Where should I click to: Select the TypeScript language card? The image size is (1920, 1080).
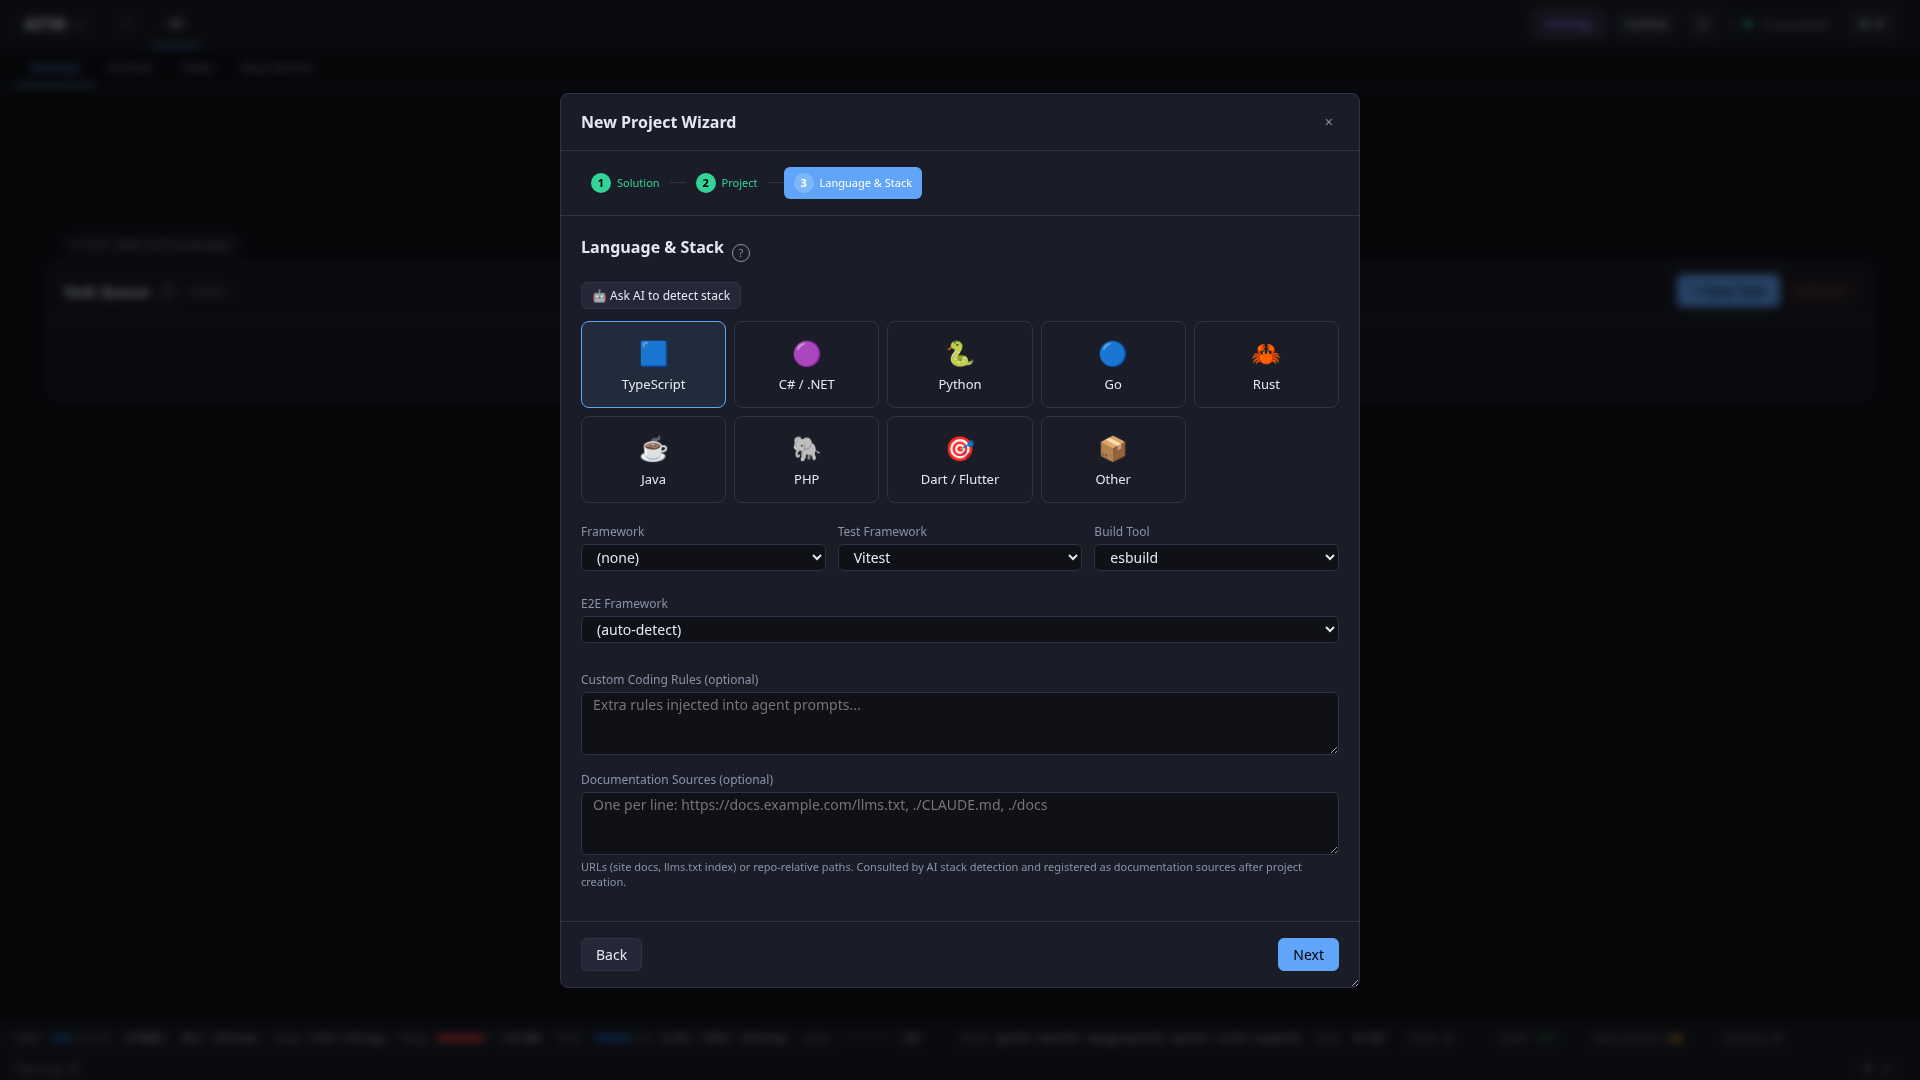[653, 364]
